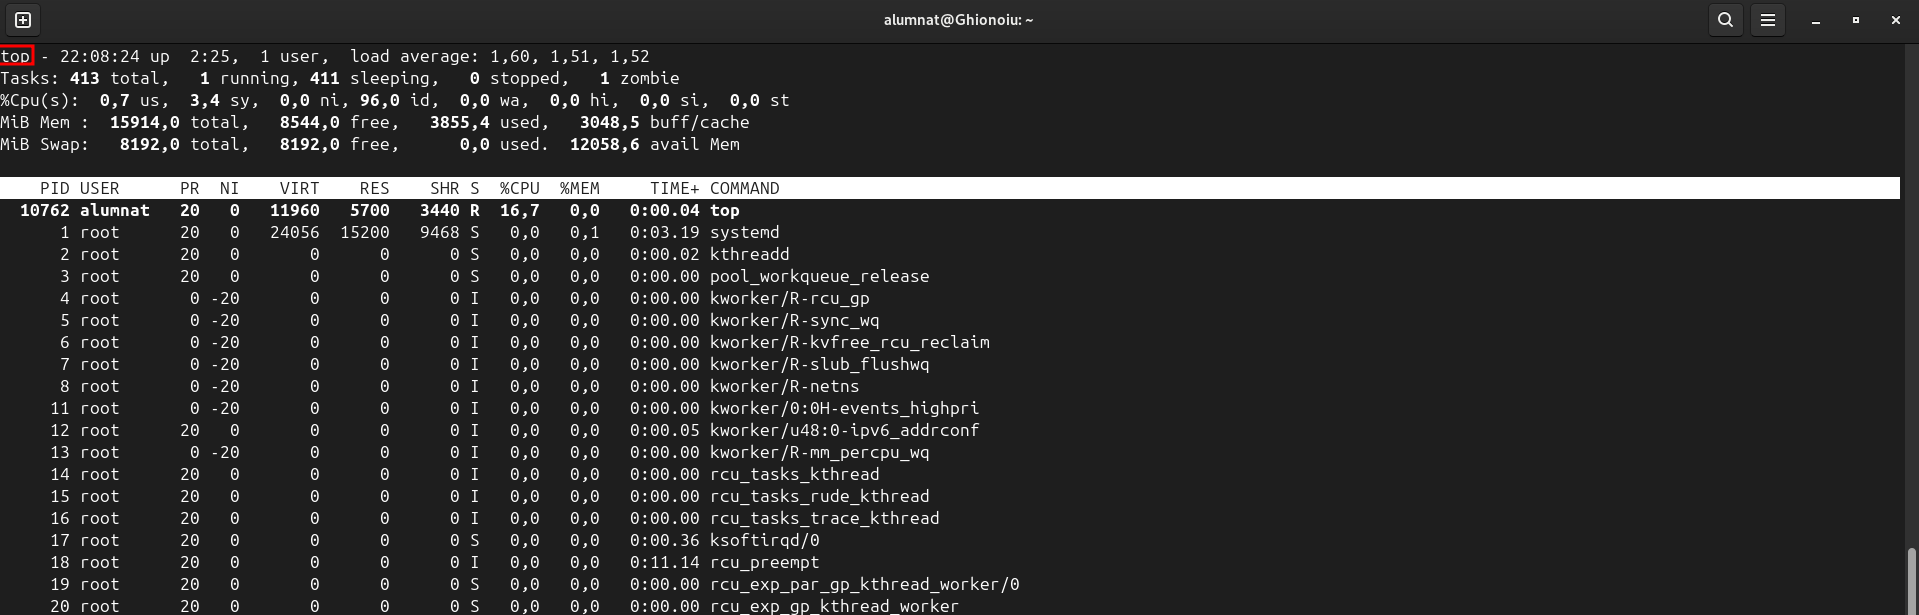Click the %CPU column header
Screen dimensions: 1919x615
click(519, 188)
